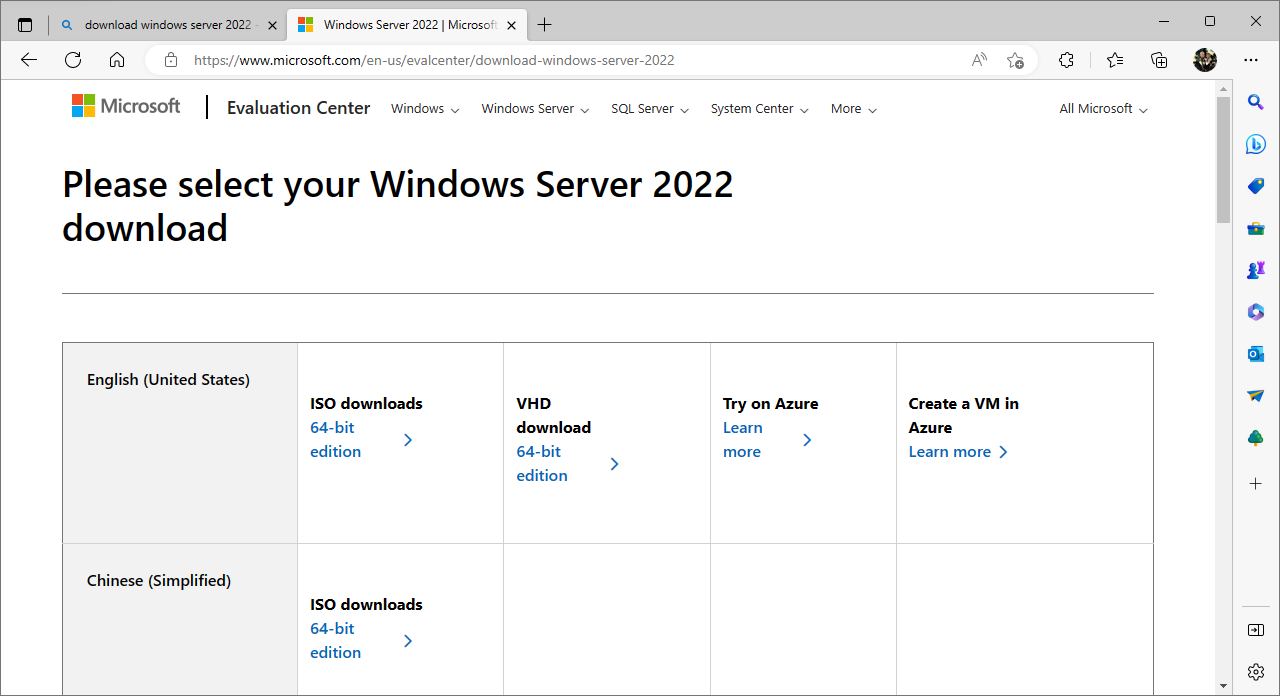
Task: Click the Create a VM in Azure Learn more link
Action: point(950,452)
